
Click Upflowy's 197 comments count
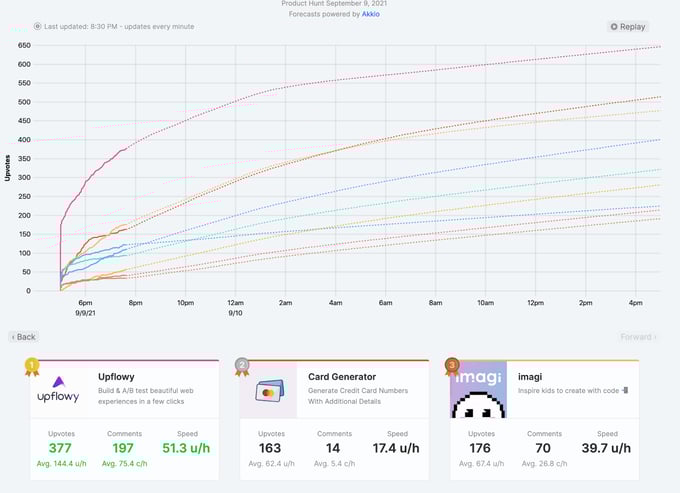coord(124,448)
